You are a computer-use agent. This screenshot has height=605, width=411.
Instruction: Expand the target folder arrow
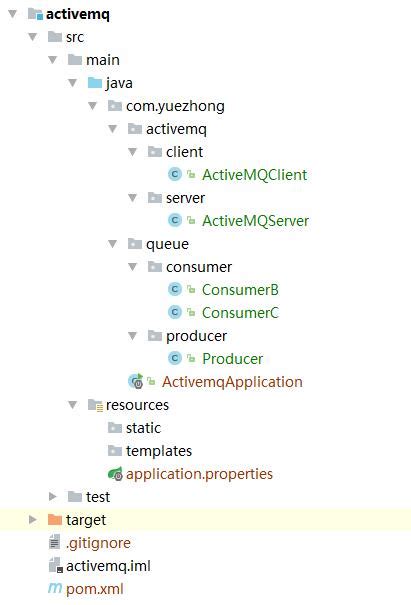pos(33,519)
